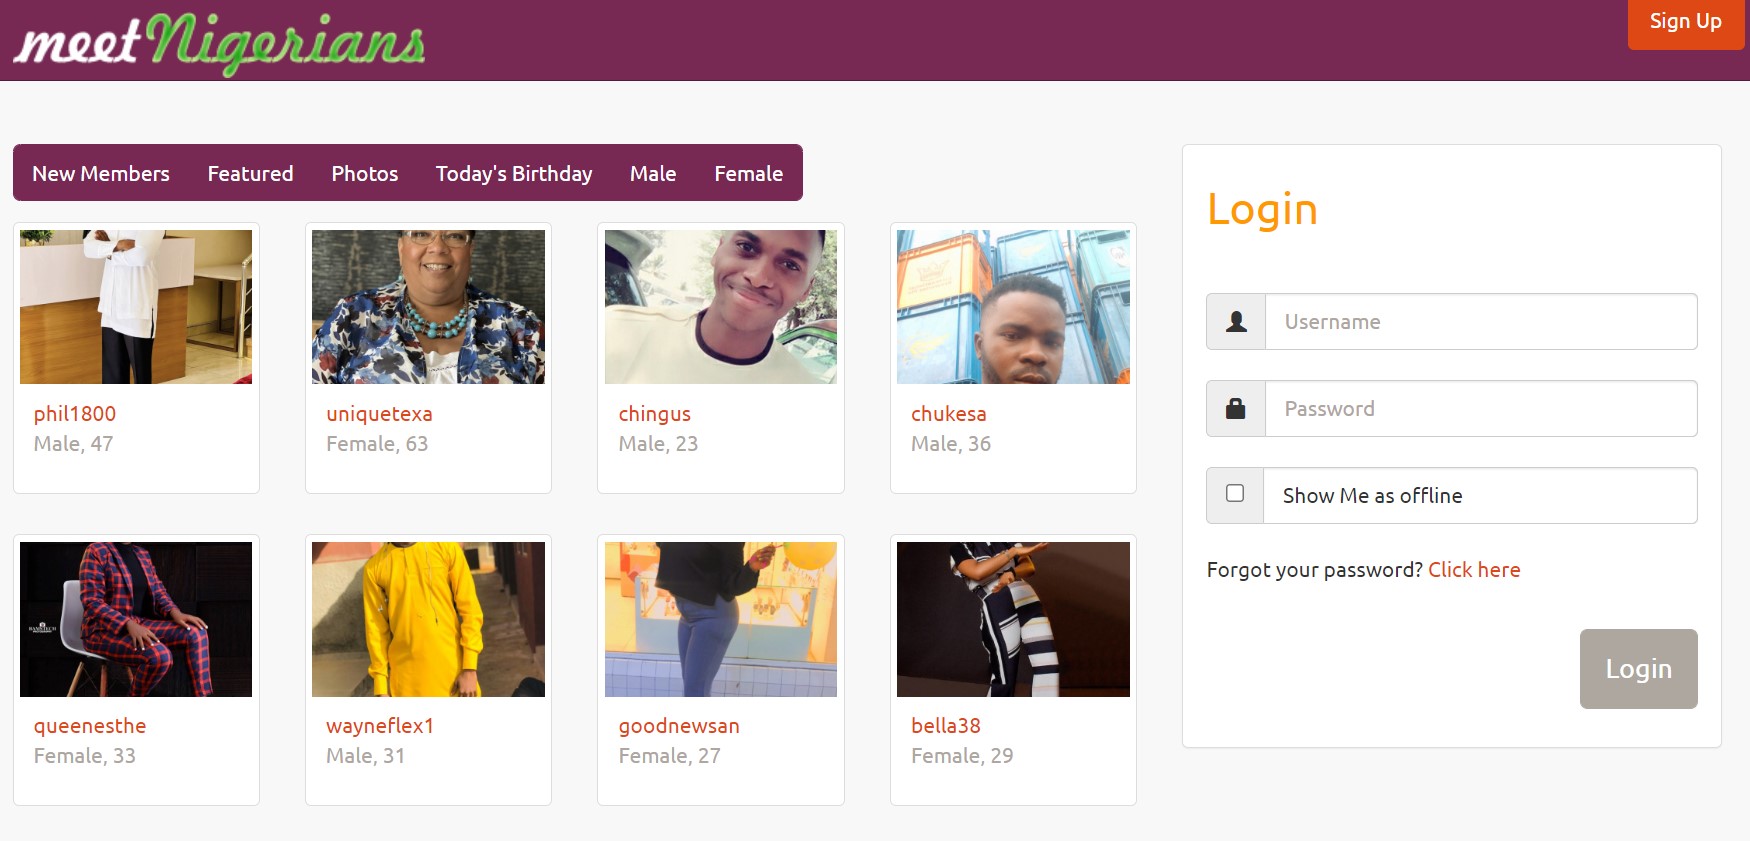
Task: Open the meetNigerians logo homepage
Action: pyautogui.click(x=219, y=43)
